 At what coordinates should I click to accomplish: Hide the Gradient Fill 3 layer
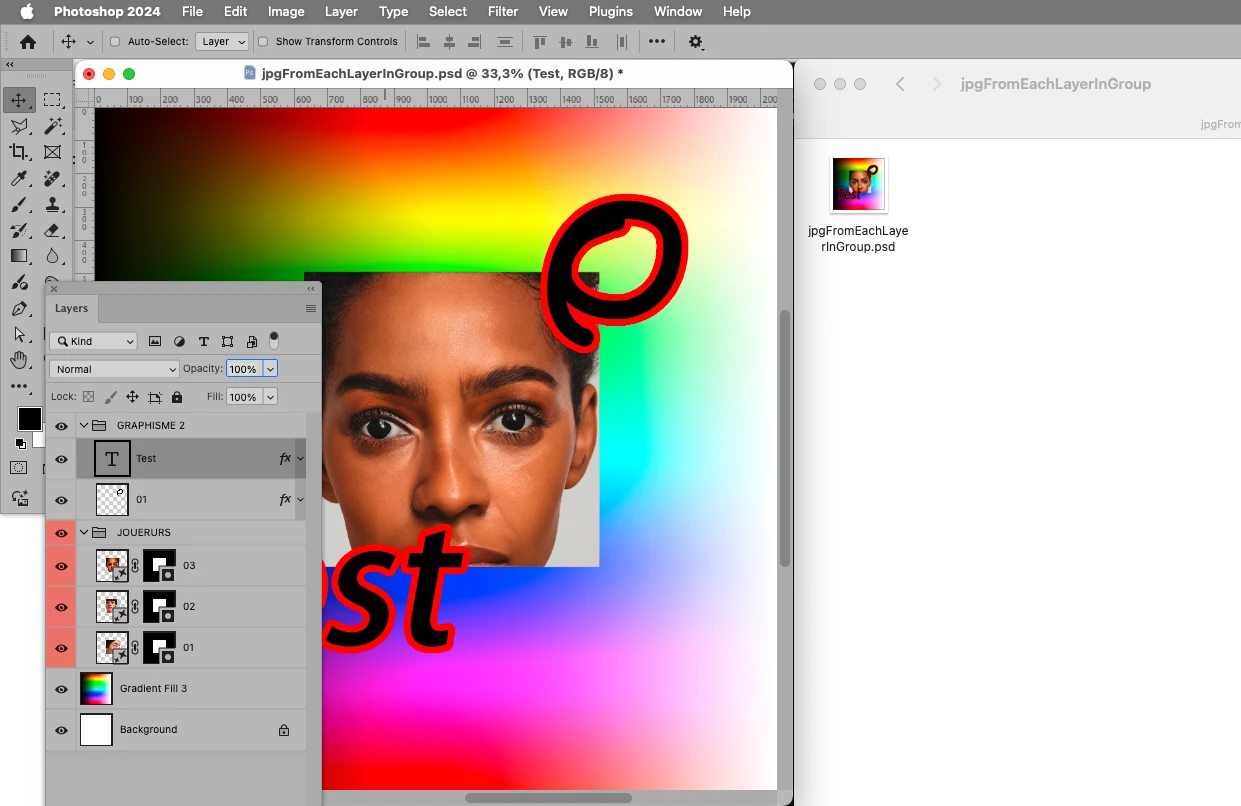coord(61,689)
